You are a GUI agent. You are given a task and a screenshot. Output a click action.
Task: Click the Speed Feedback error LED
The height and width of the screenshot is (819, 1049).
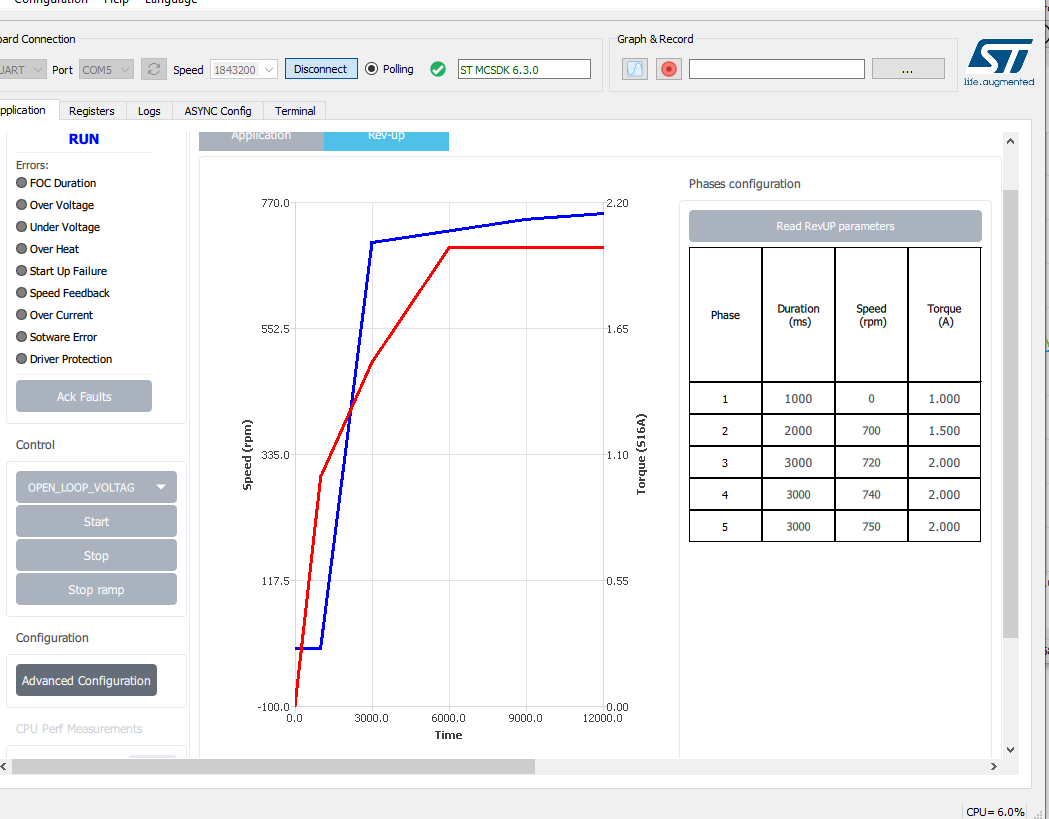coord(21,292)
